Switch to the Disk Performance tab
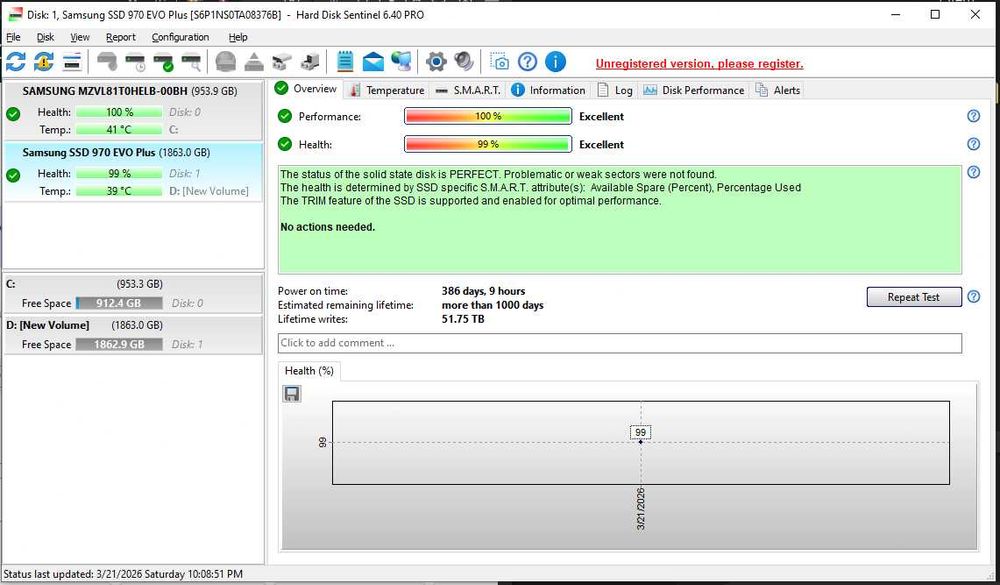Image resolution: width=1000 pixels, height=585 pixels. (694, 91)
